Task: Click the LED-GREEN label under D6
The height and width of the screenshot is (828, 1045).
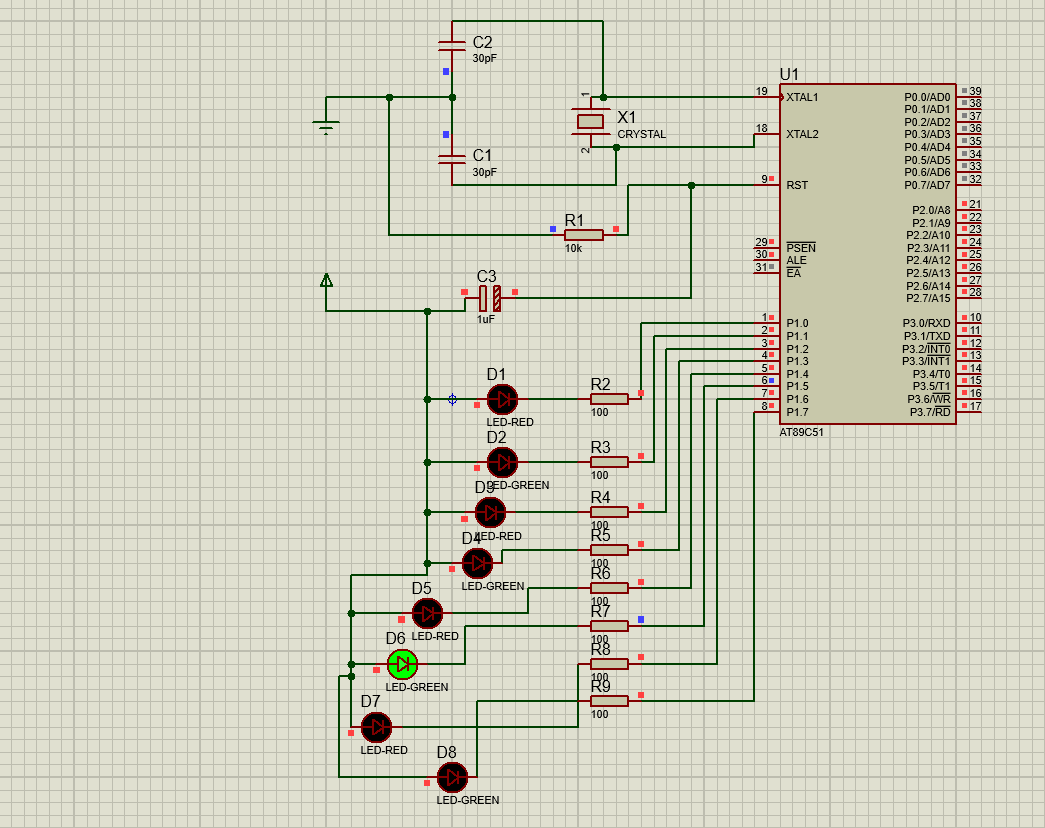Action: point(417,687)
